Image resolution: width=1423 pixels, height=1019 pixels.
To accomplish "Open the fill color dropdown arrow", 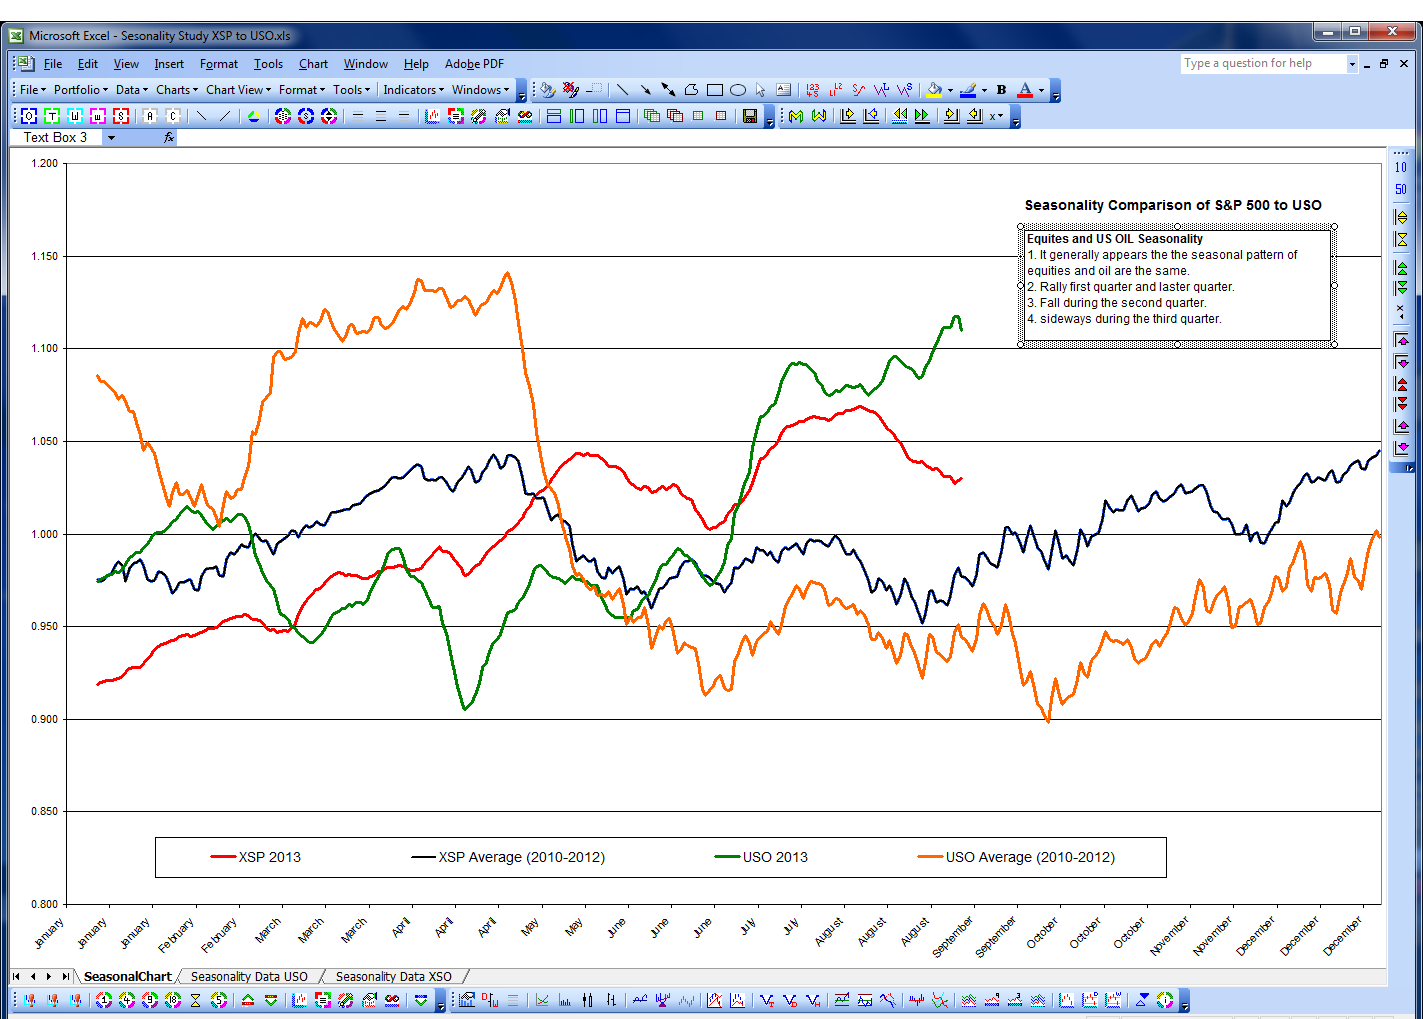I will pos(950,90).
